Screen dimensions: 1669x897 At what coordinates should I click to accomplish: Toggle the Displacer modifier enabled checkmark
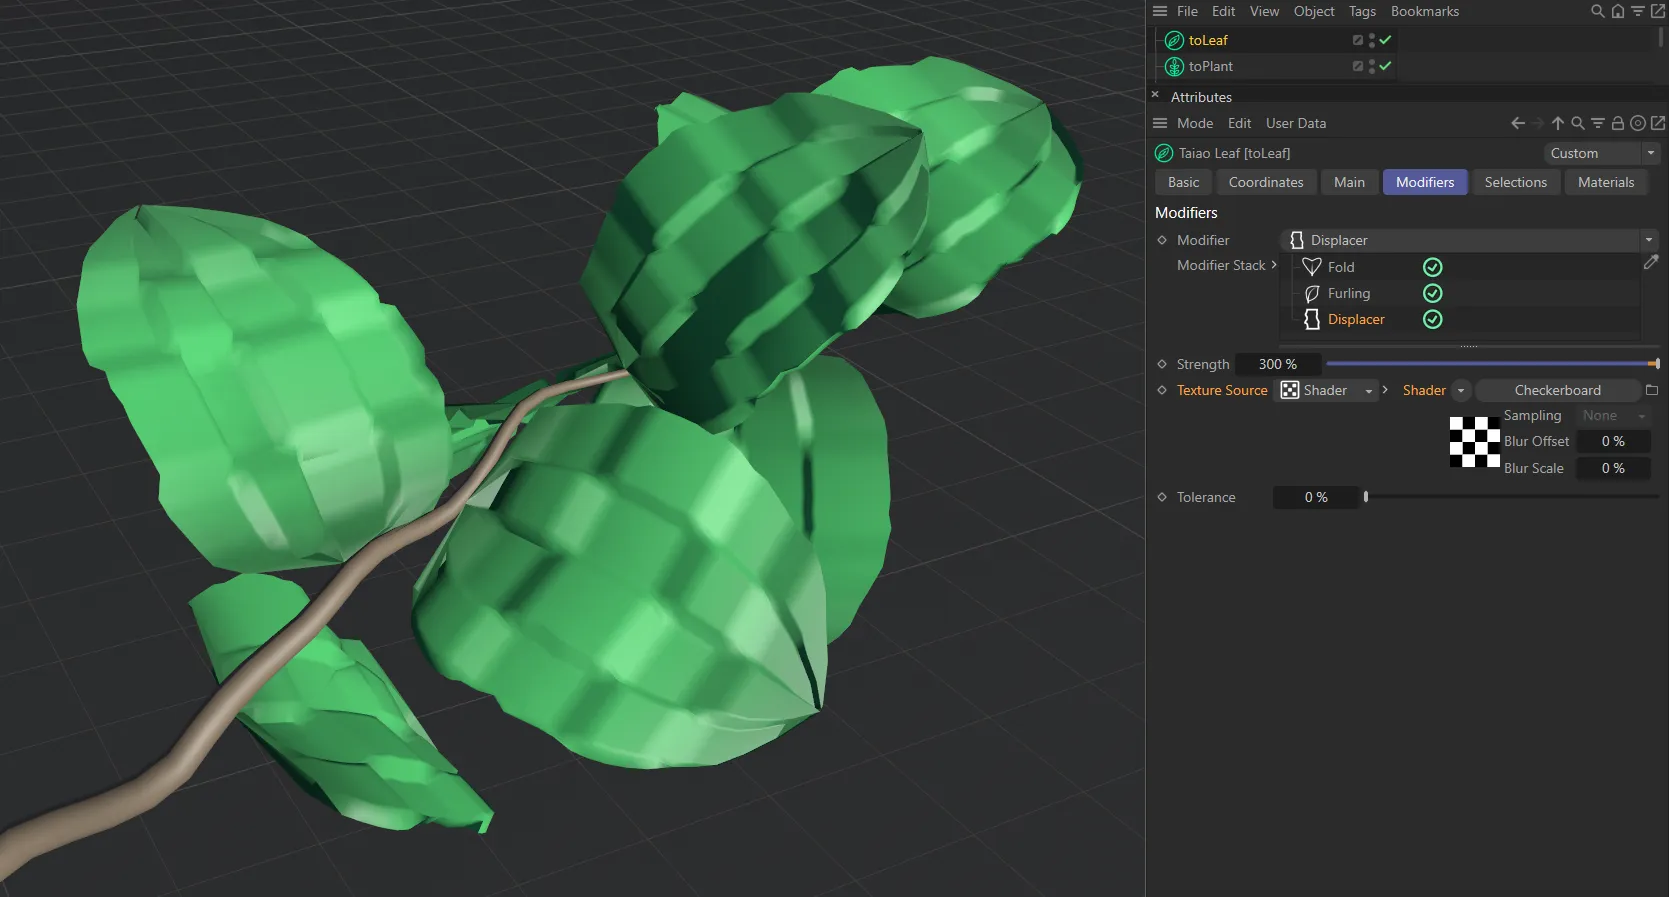tap(1433, 319)
